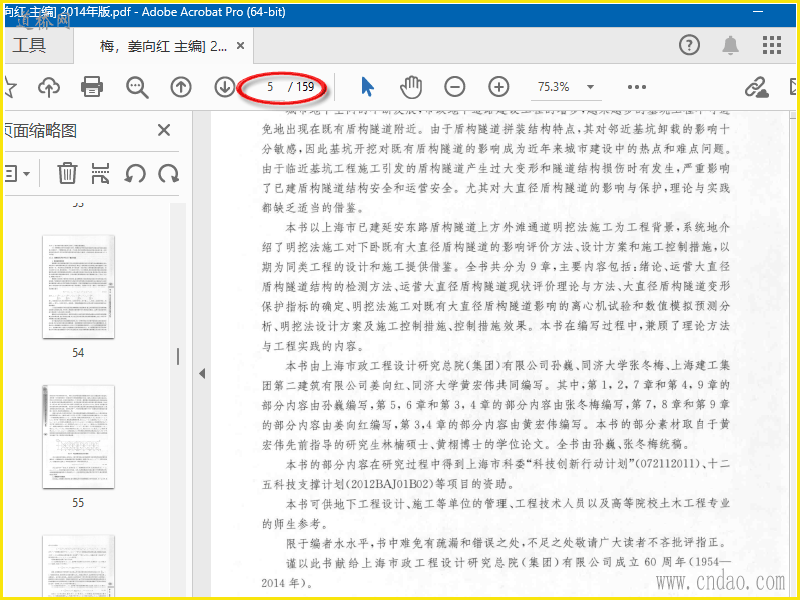Open the 工具 tab
The height and width of the screenshot is (600, 800).
[29, 45]
